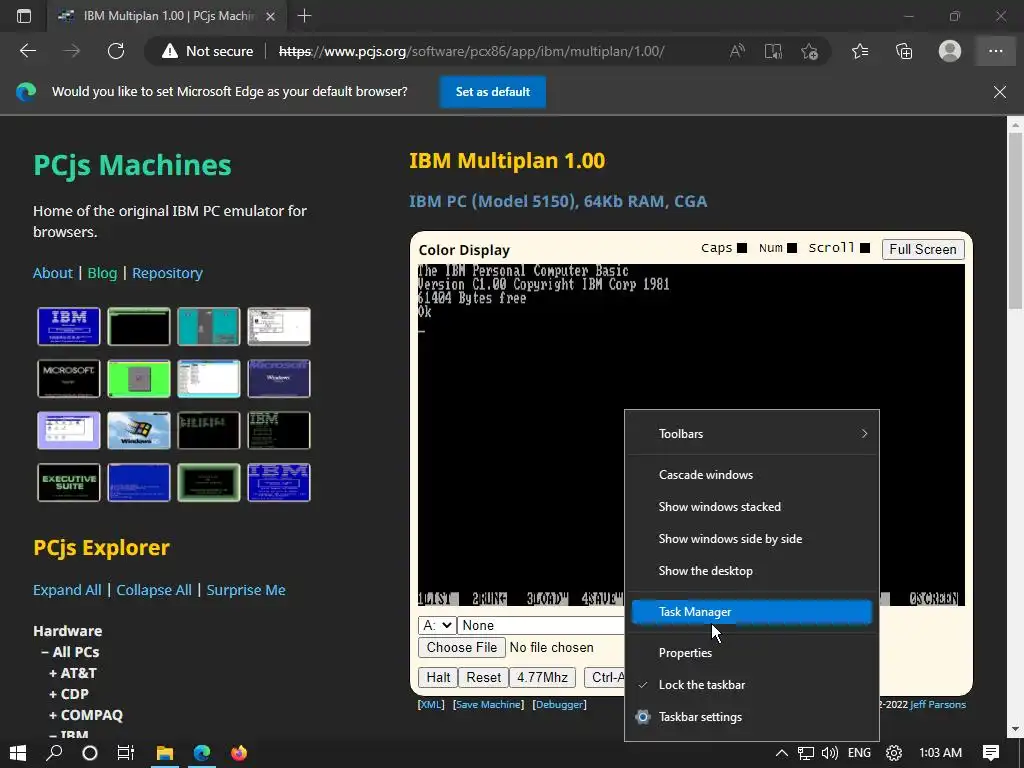Image resolution: width=1024 pixels, height=768 pixels.
Task: Open the Edge tab actions menu icon
Action: [24, 16]
